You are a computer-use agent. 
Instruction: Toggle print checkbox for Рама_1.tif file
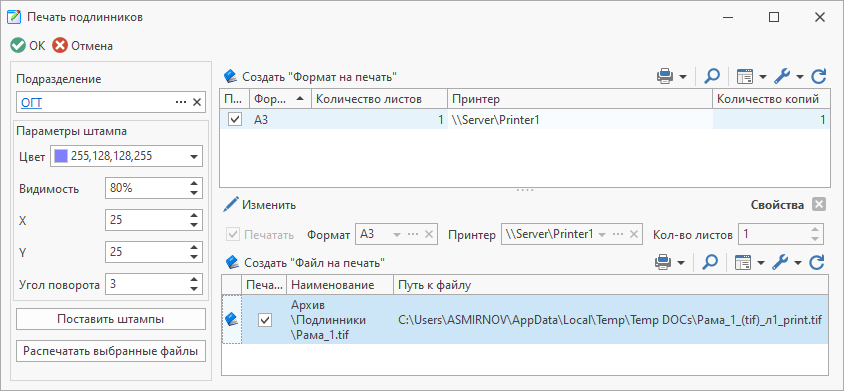pos(265,320)
